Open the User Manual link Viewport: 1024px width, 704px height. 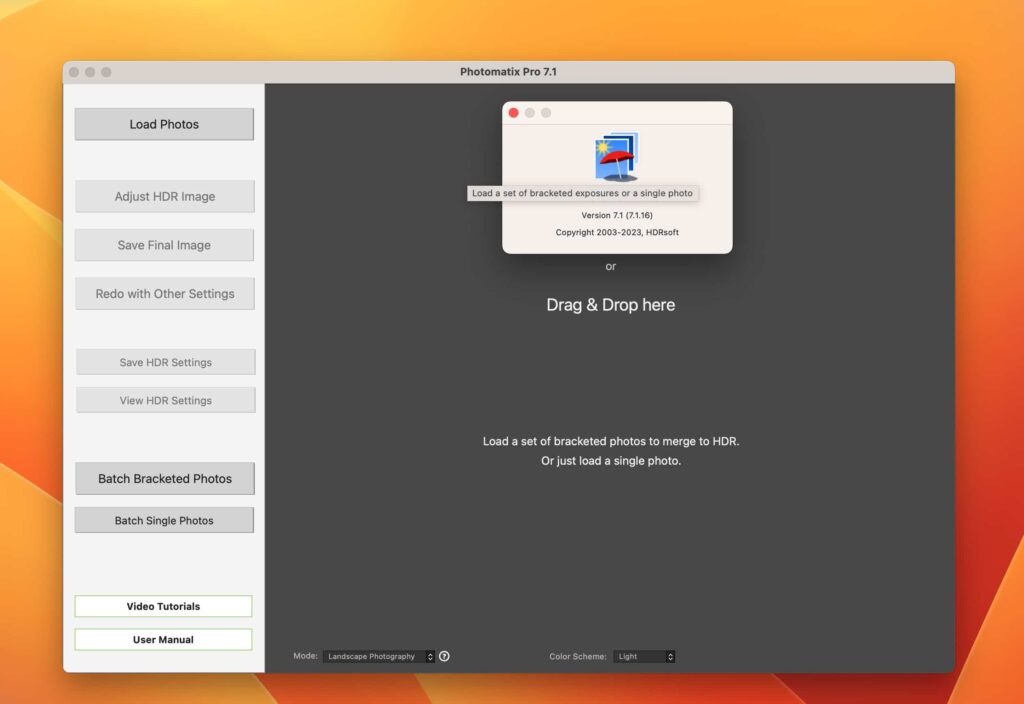(x=163, y=639)
